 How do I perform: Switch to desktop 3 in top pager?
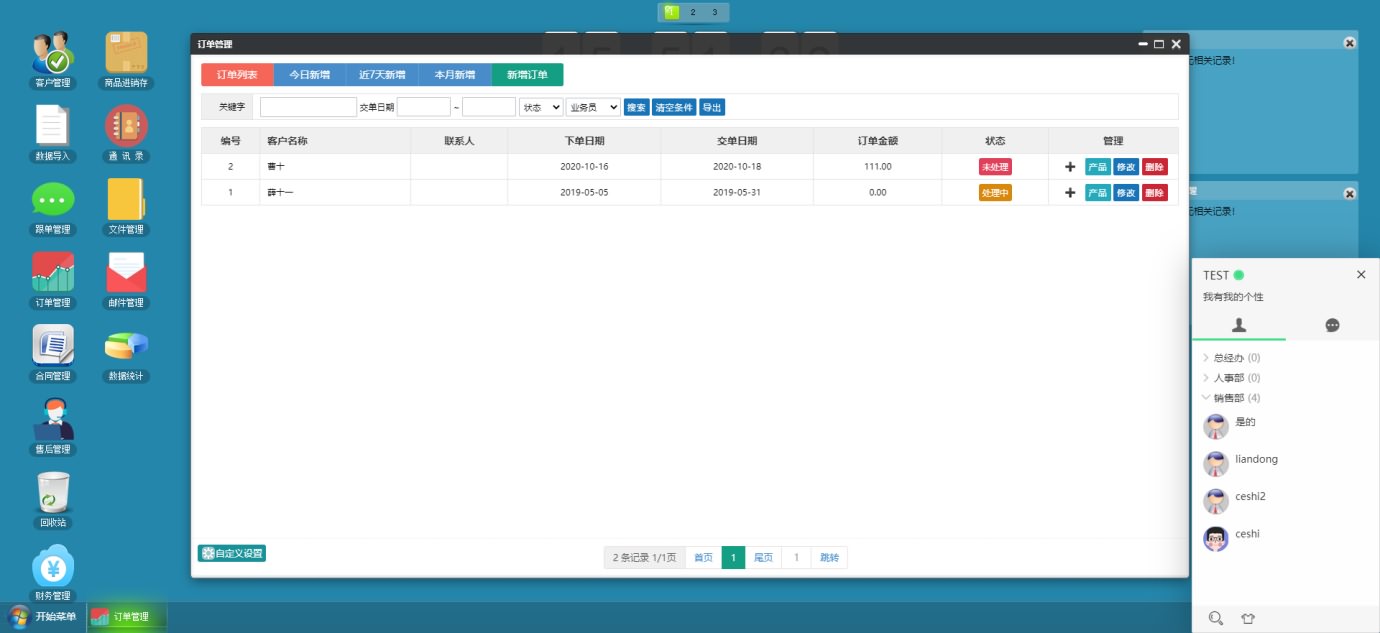point(715,12)
